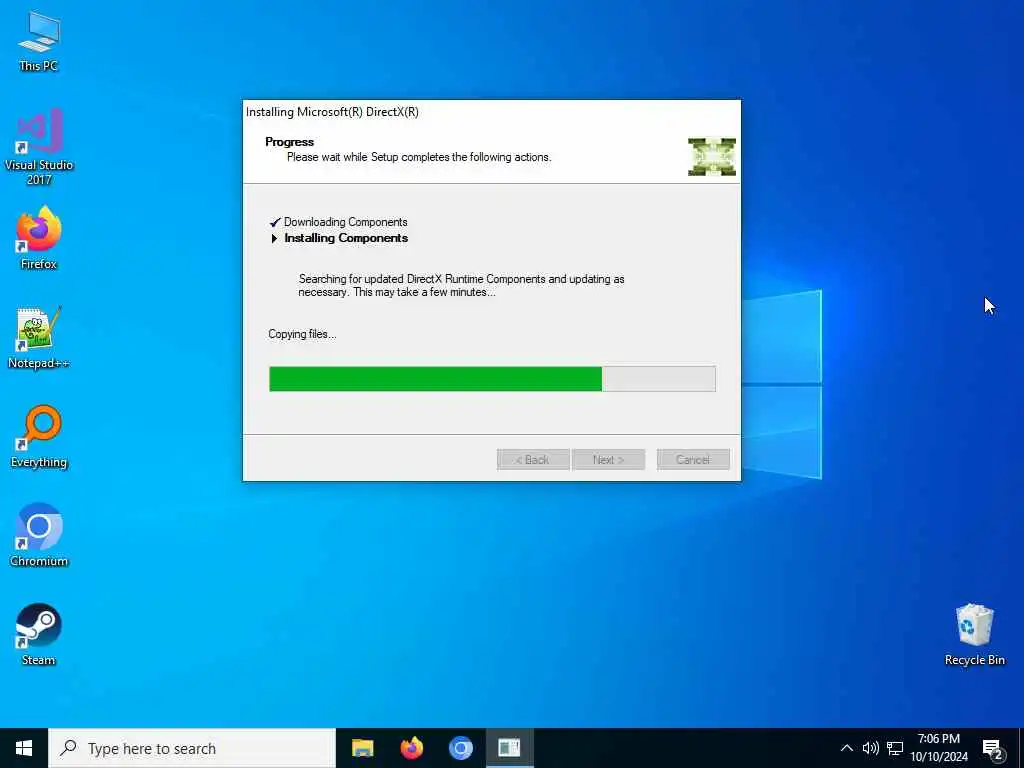Select the Firefox desktop shortcut
Image resolution: width=1024 pixels, height=768 pixels.
pyautogui.click(x=39, y=238)
